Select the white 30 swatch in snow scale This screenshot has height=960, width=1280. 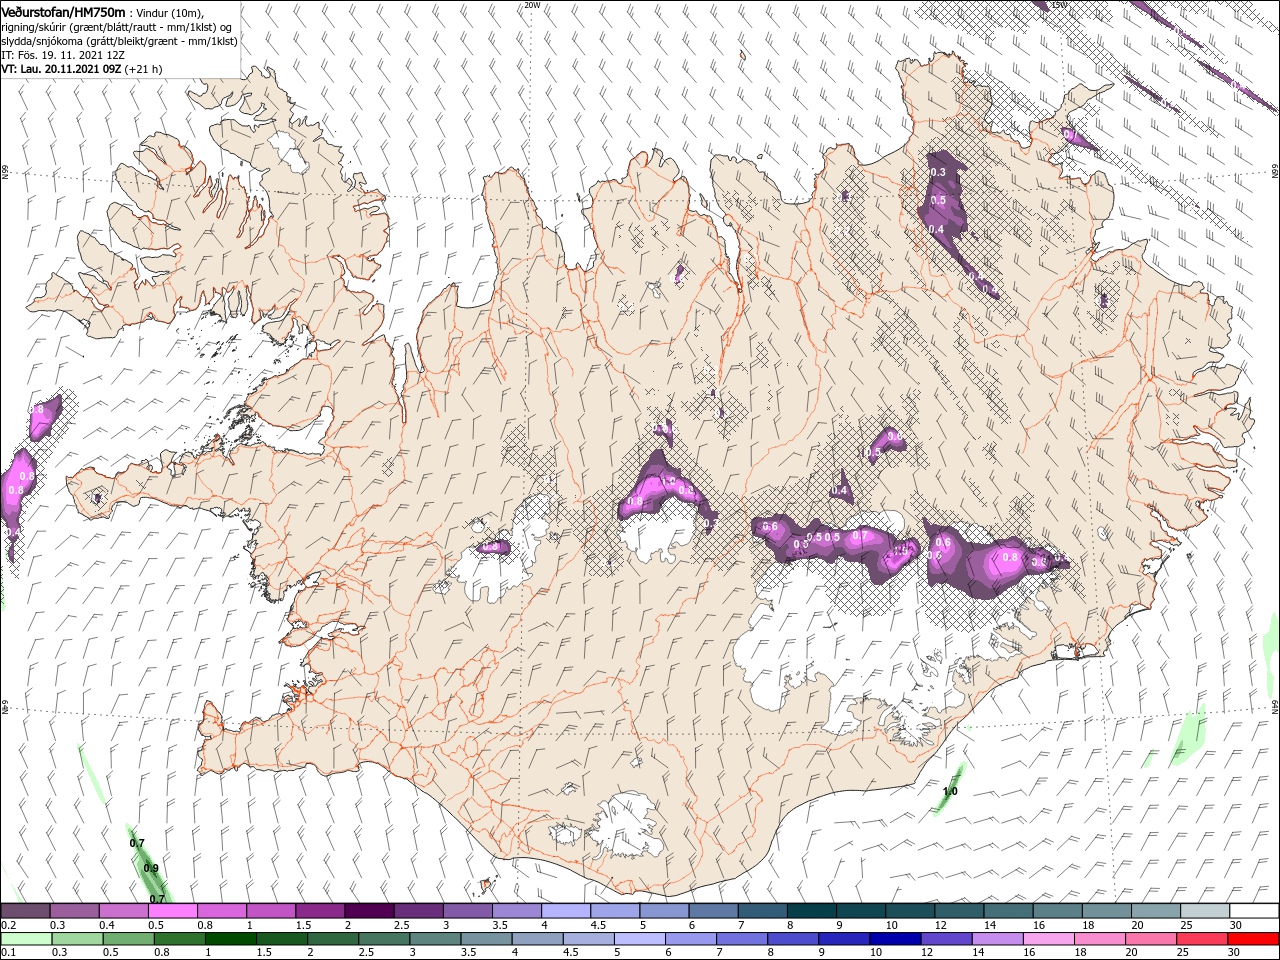click(1254, 911)
